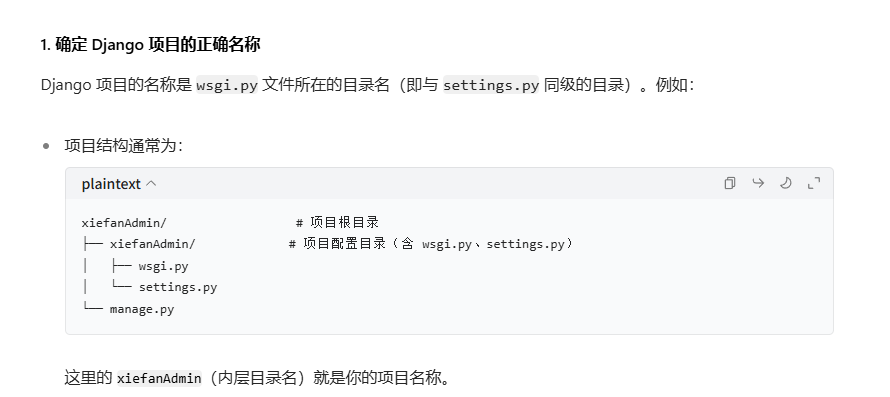Click the plaintext language label

click(x=111, y=184)
